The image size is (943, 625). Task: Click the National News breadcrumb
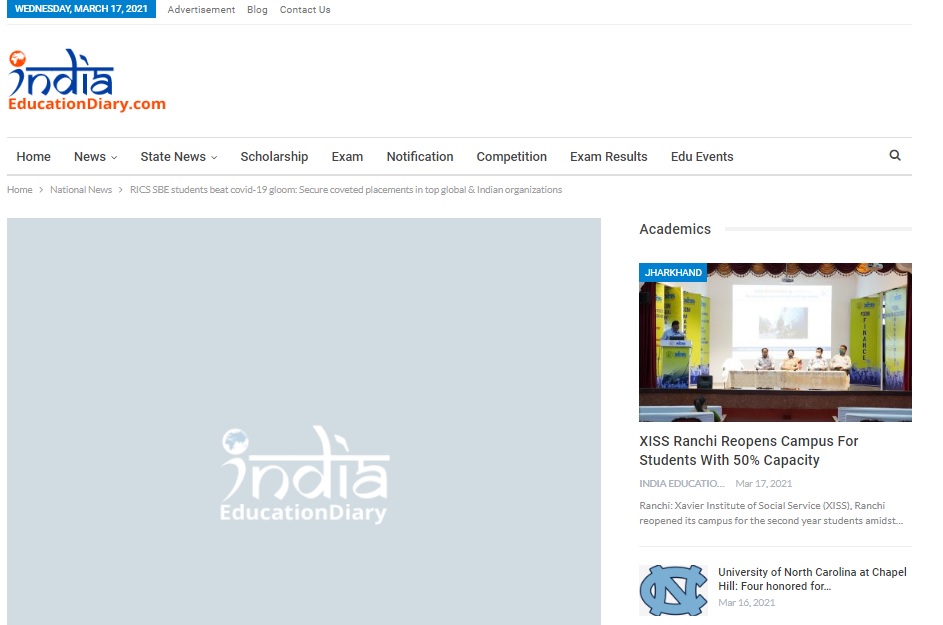click(81, 190)
